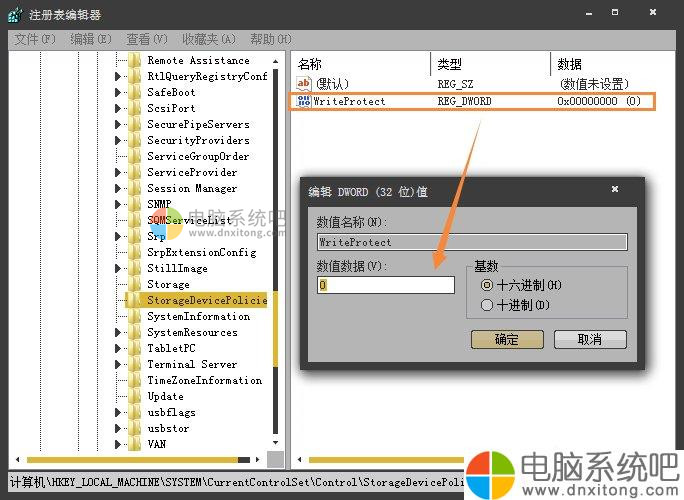The width and height of the screenshot is (684, 500).
Task: Click the usbstor folder icon
Action: pos(135,428)
